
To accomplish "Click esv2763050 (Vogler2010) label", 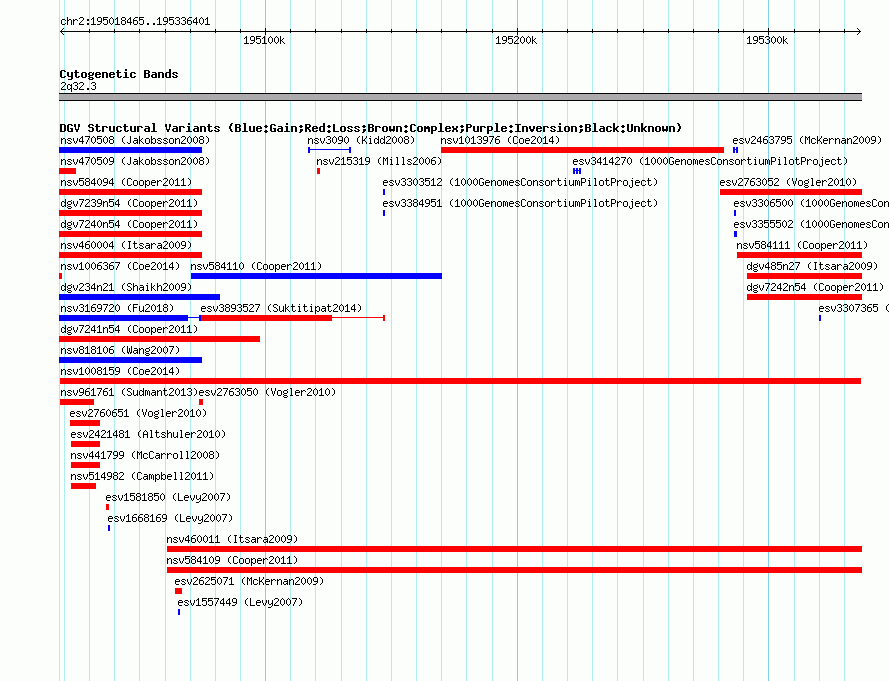I will click(x=267, y=392).
